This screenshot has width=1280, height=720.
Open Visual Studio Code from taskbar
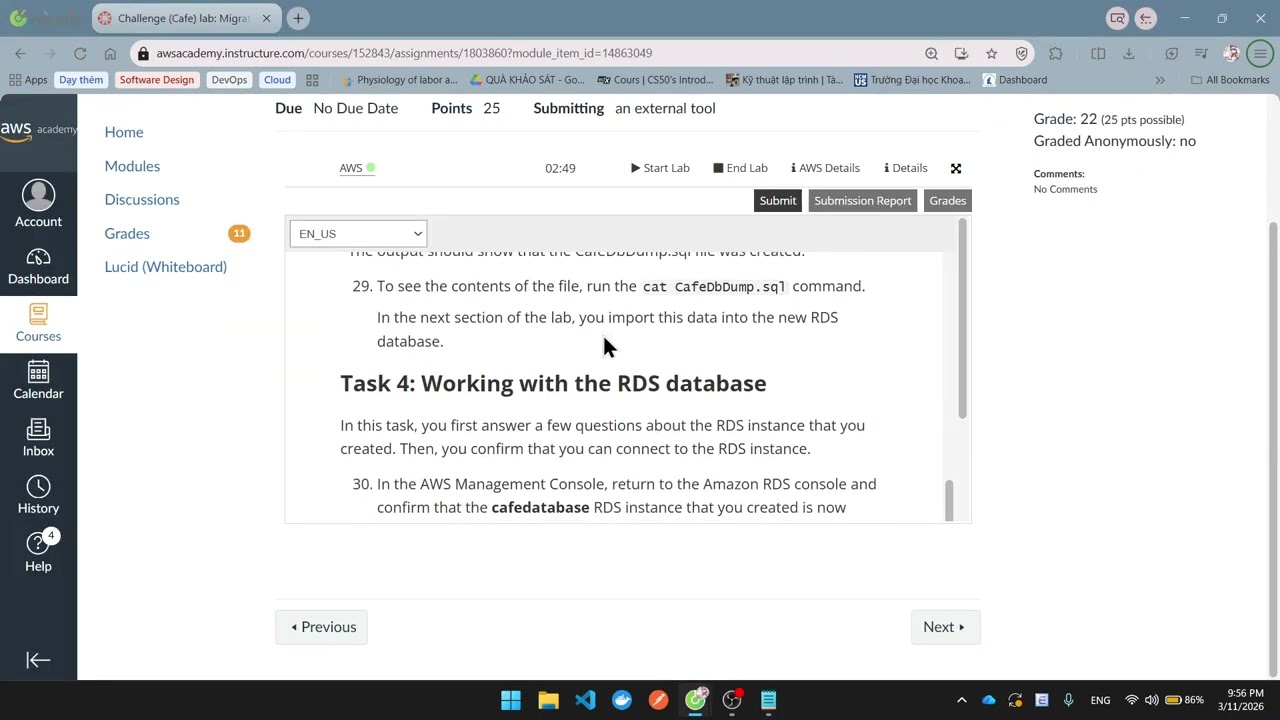[585, 700]
